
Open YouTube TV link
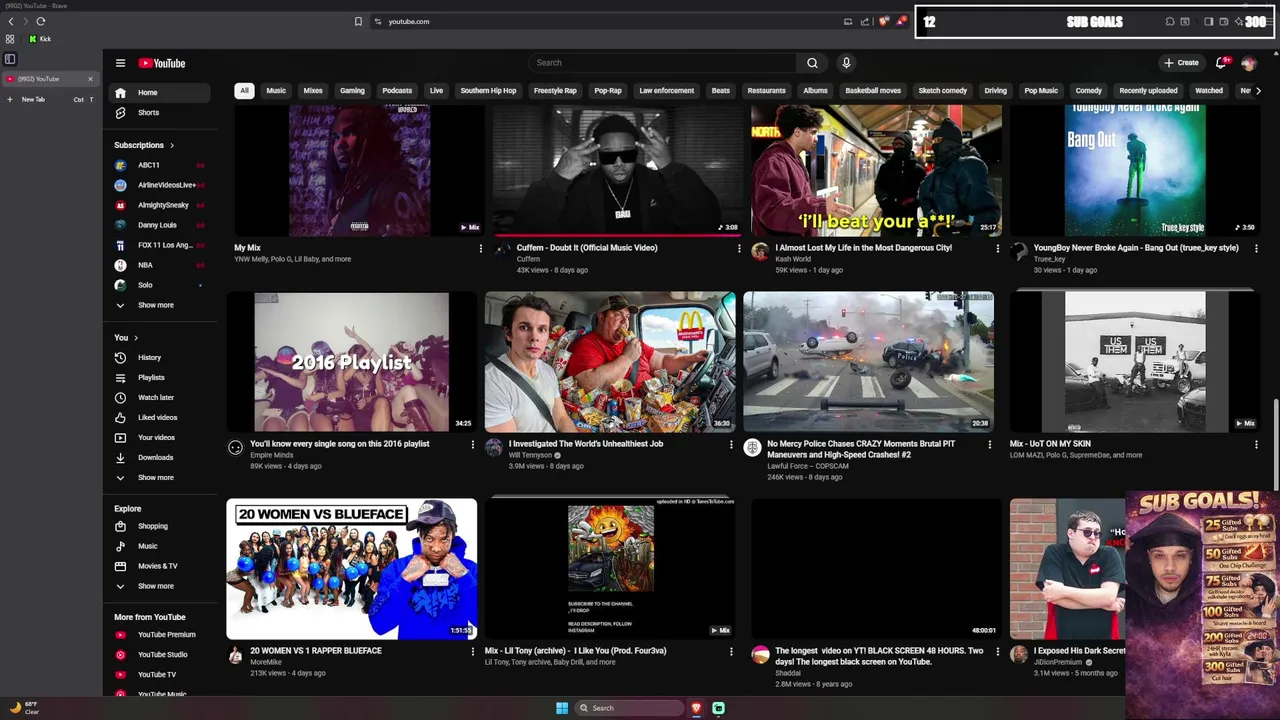pyautogui.click(x=160, y=674)
